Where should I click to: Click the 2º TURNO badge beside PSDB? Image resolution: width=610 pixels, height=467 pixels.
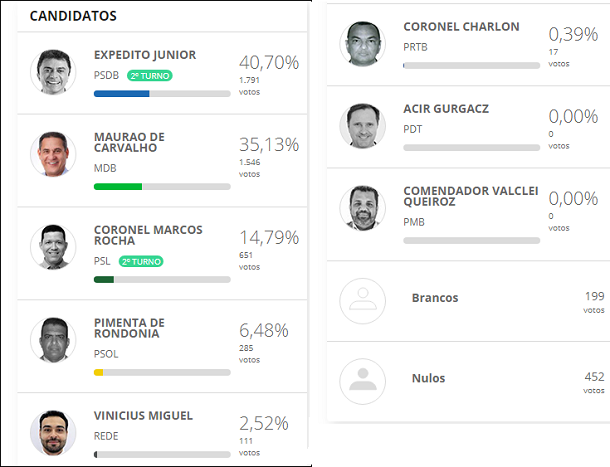coord(150,75)
